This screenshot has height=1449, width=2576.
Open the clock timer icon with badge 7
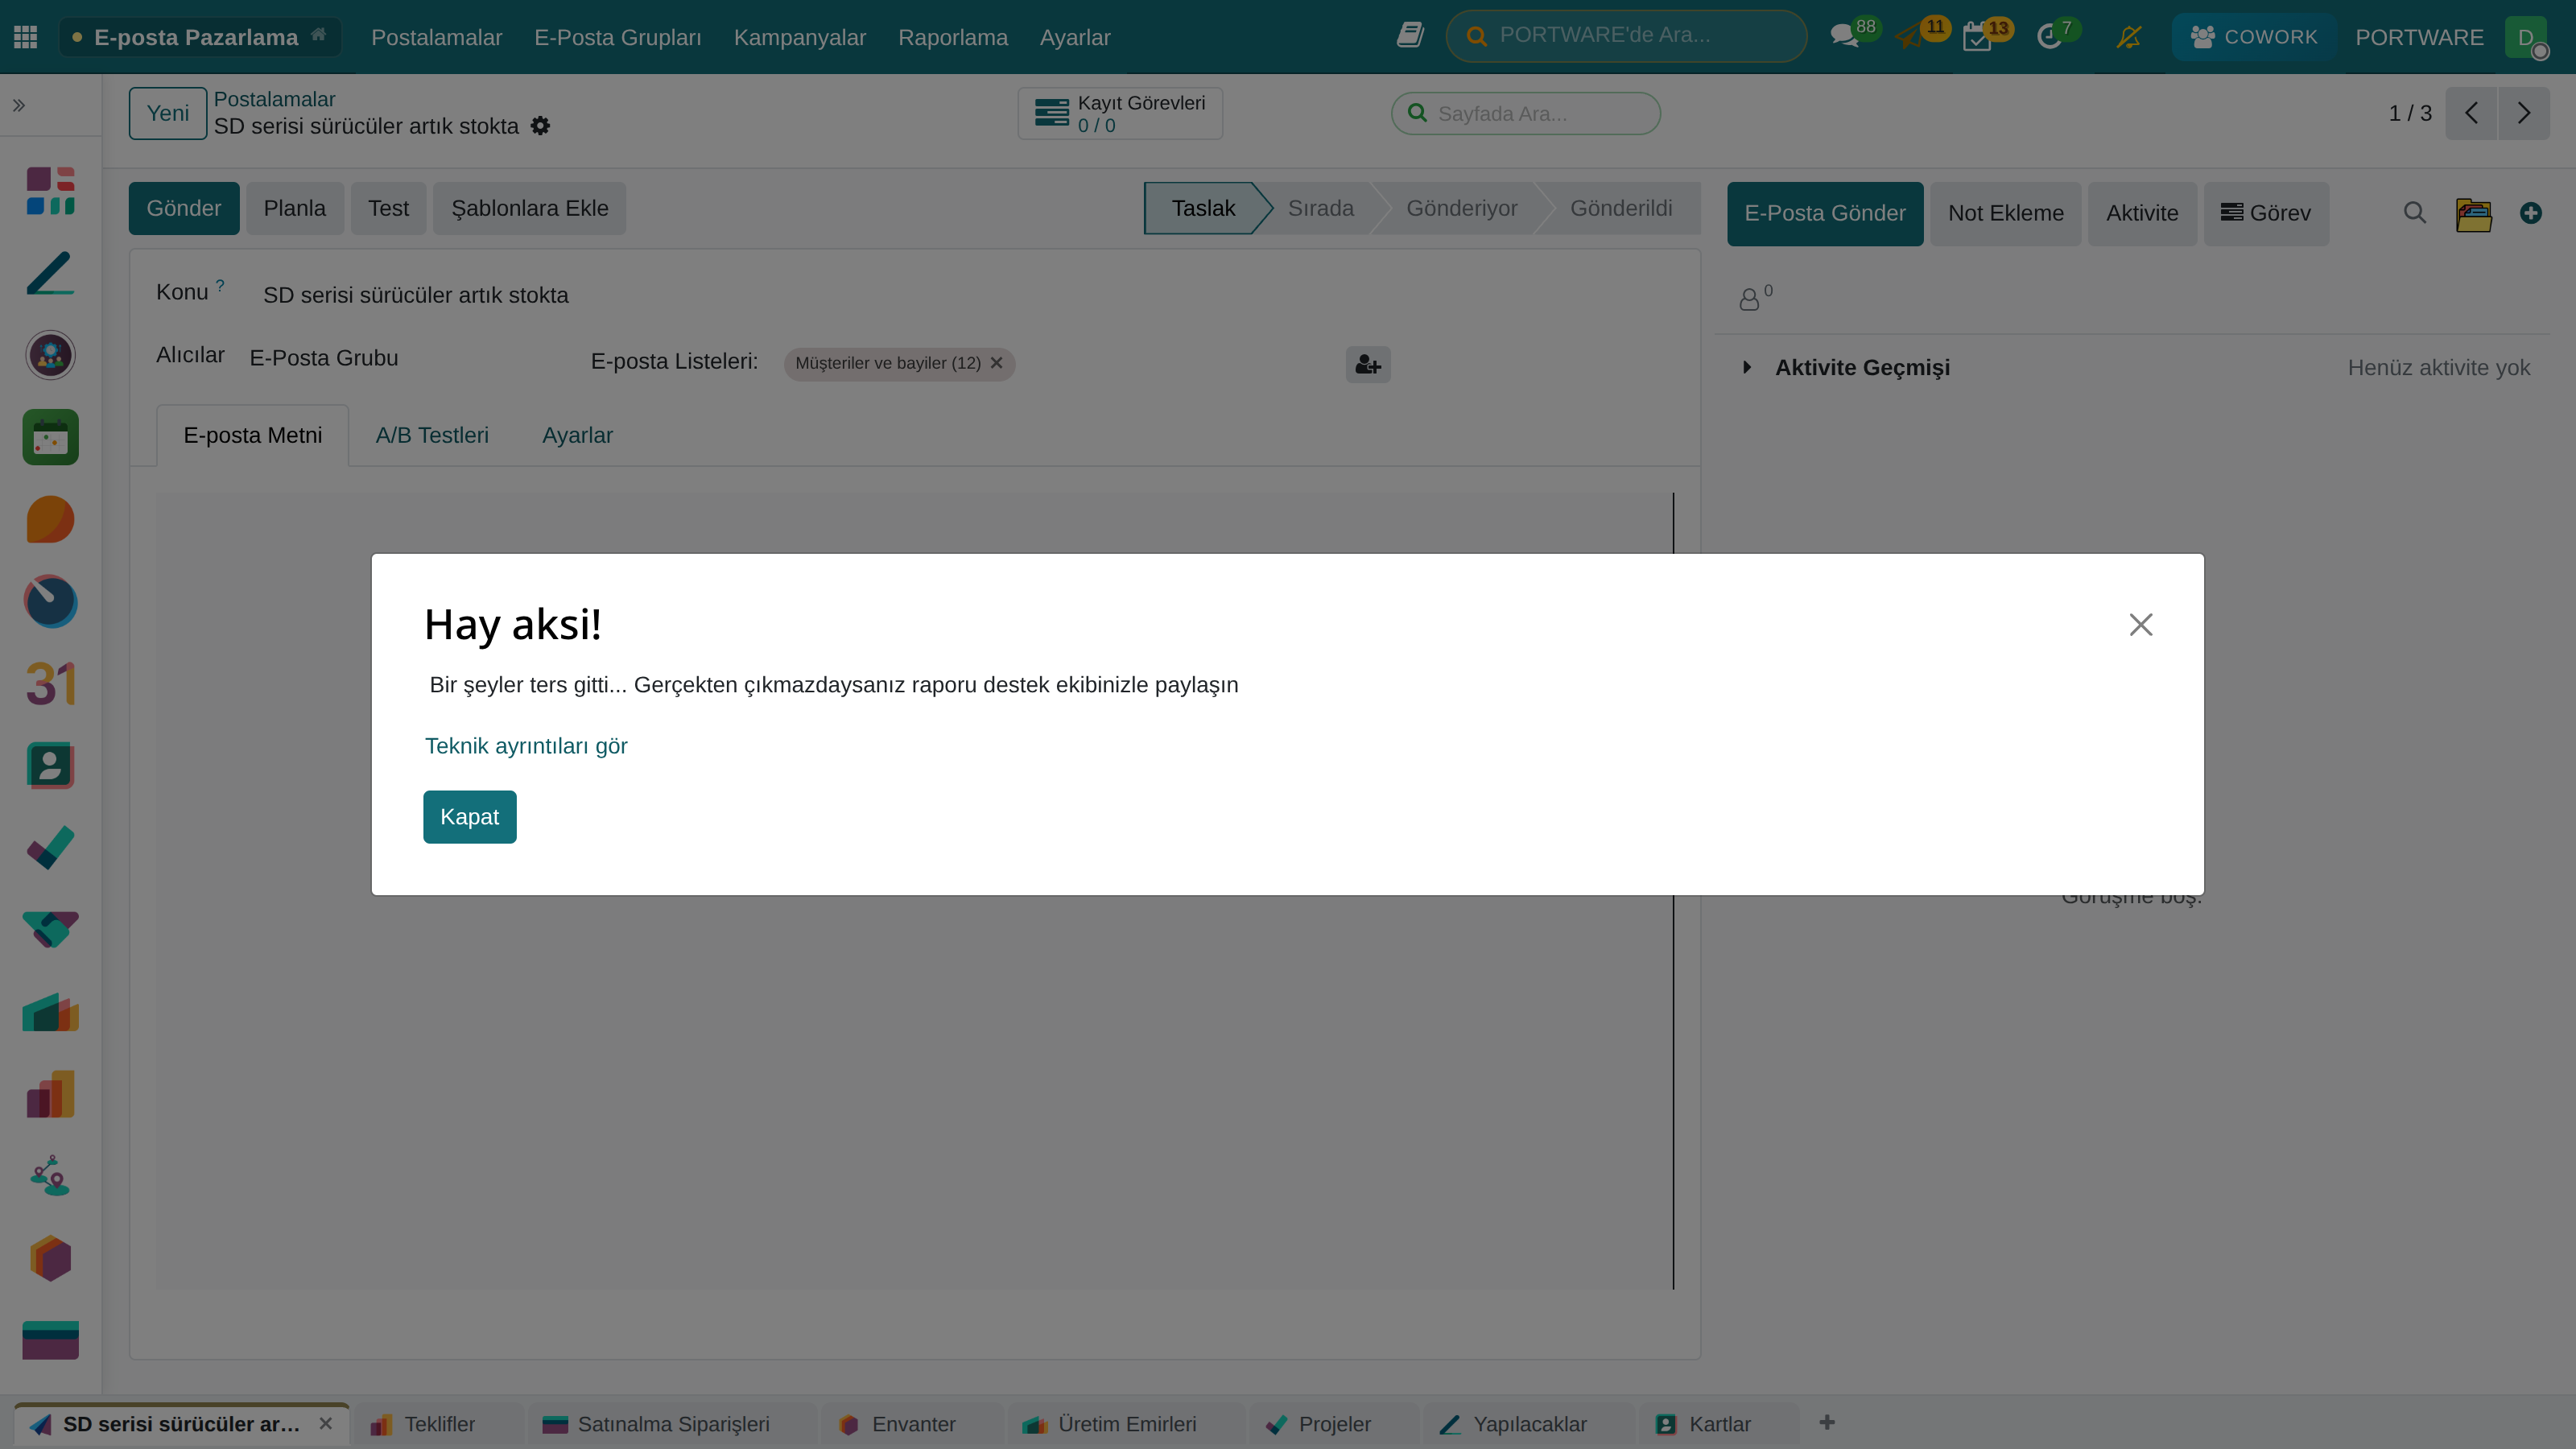pyautogui.click(x=2049, y=37)
